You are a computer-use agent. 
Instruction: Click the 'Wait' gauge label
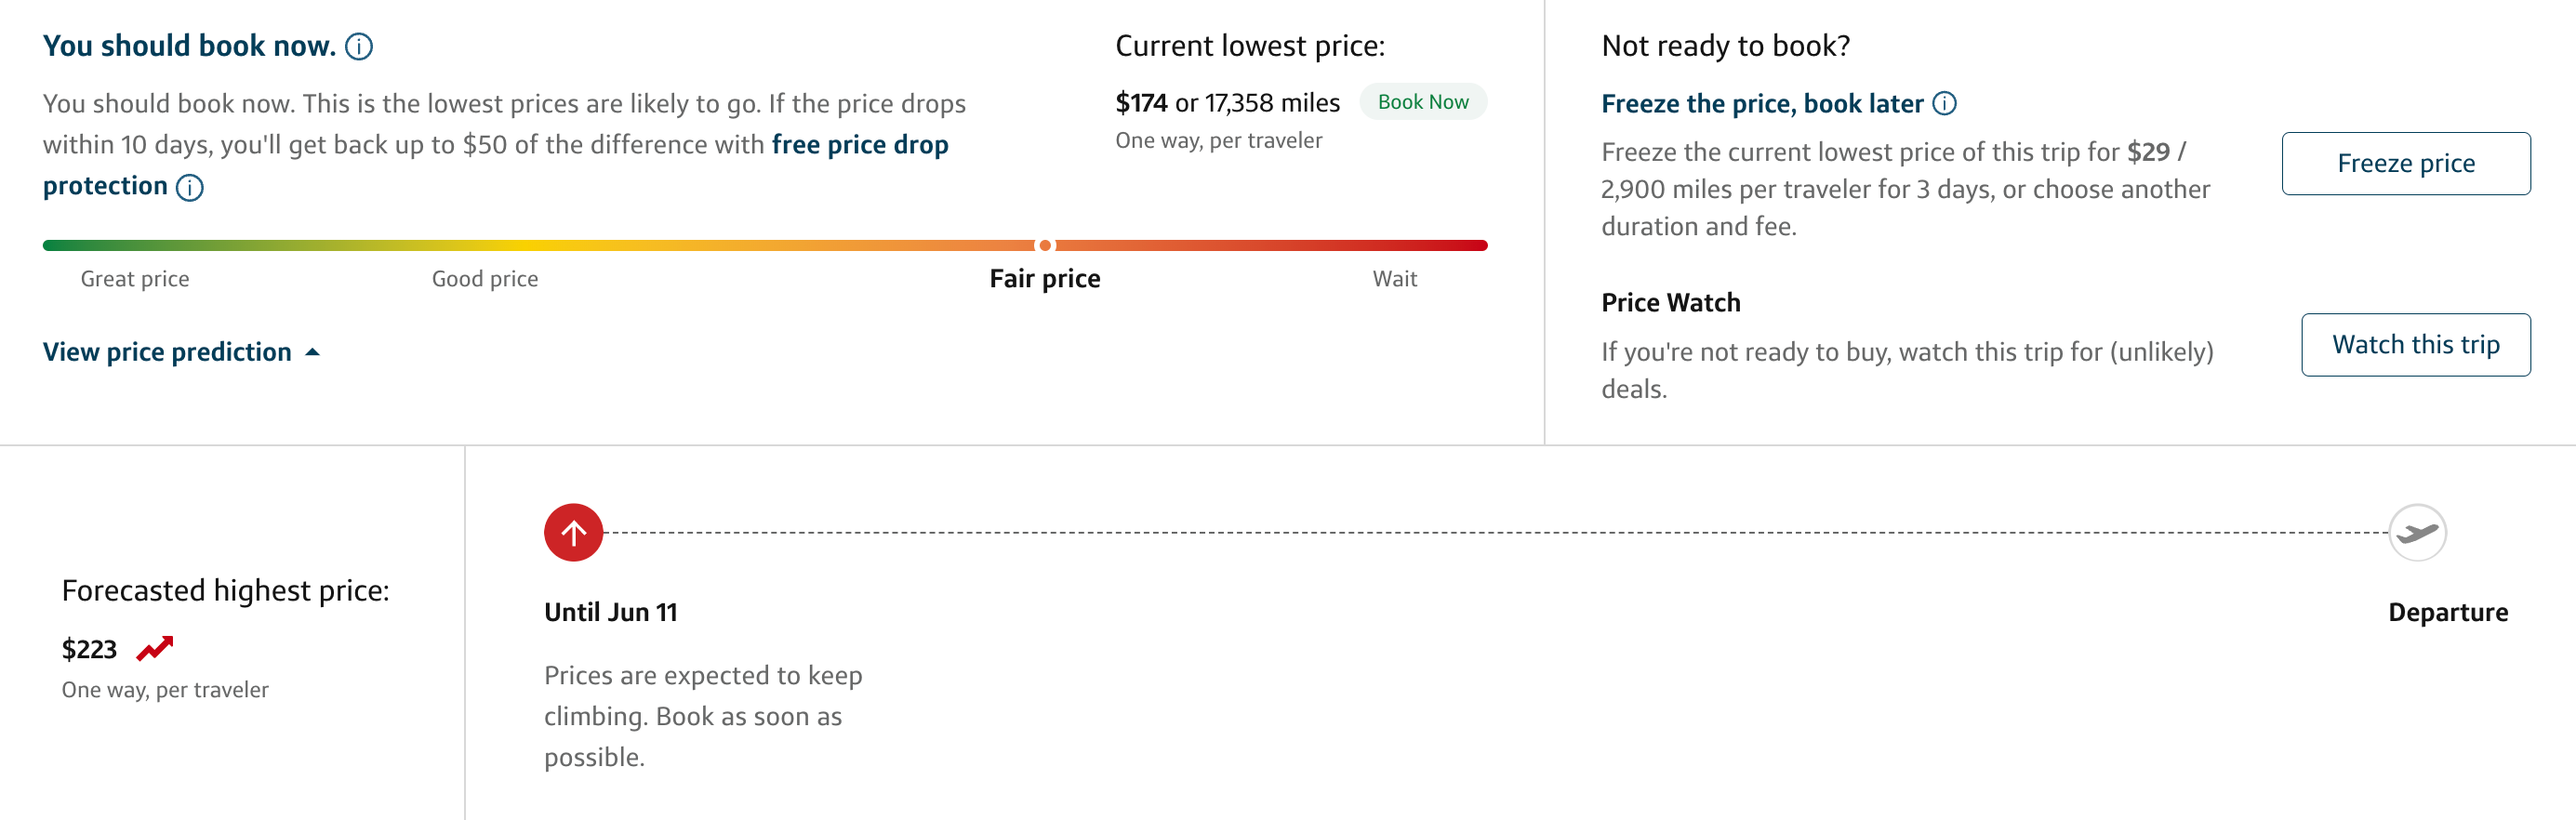coord(1394,279)
